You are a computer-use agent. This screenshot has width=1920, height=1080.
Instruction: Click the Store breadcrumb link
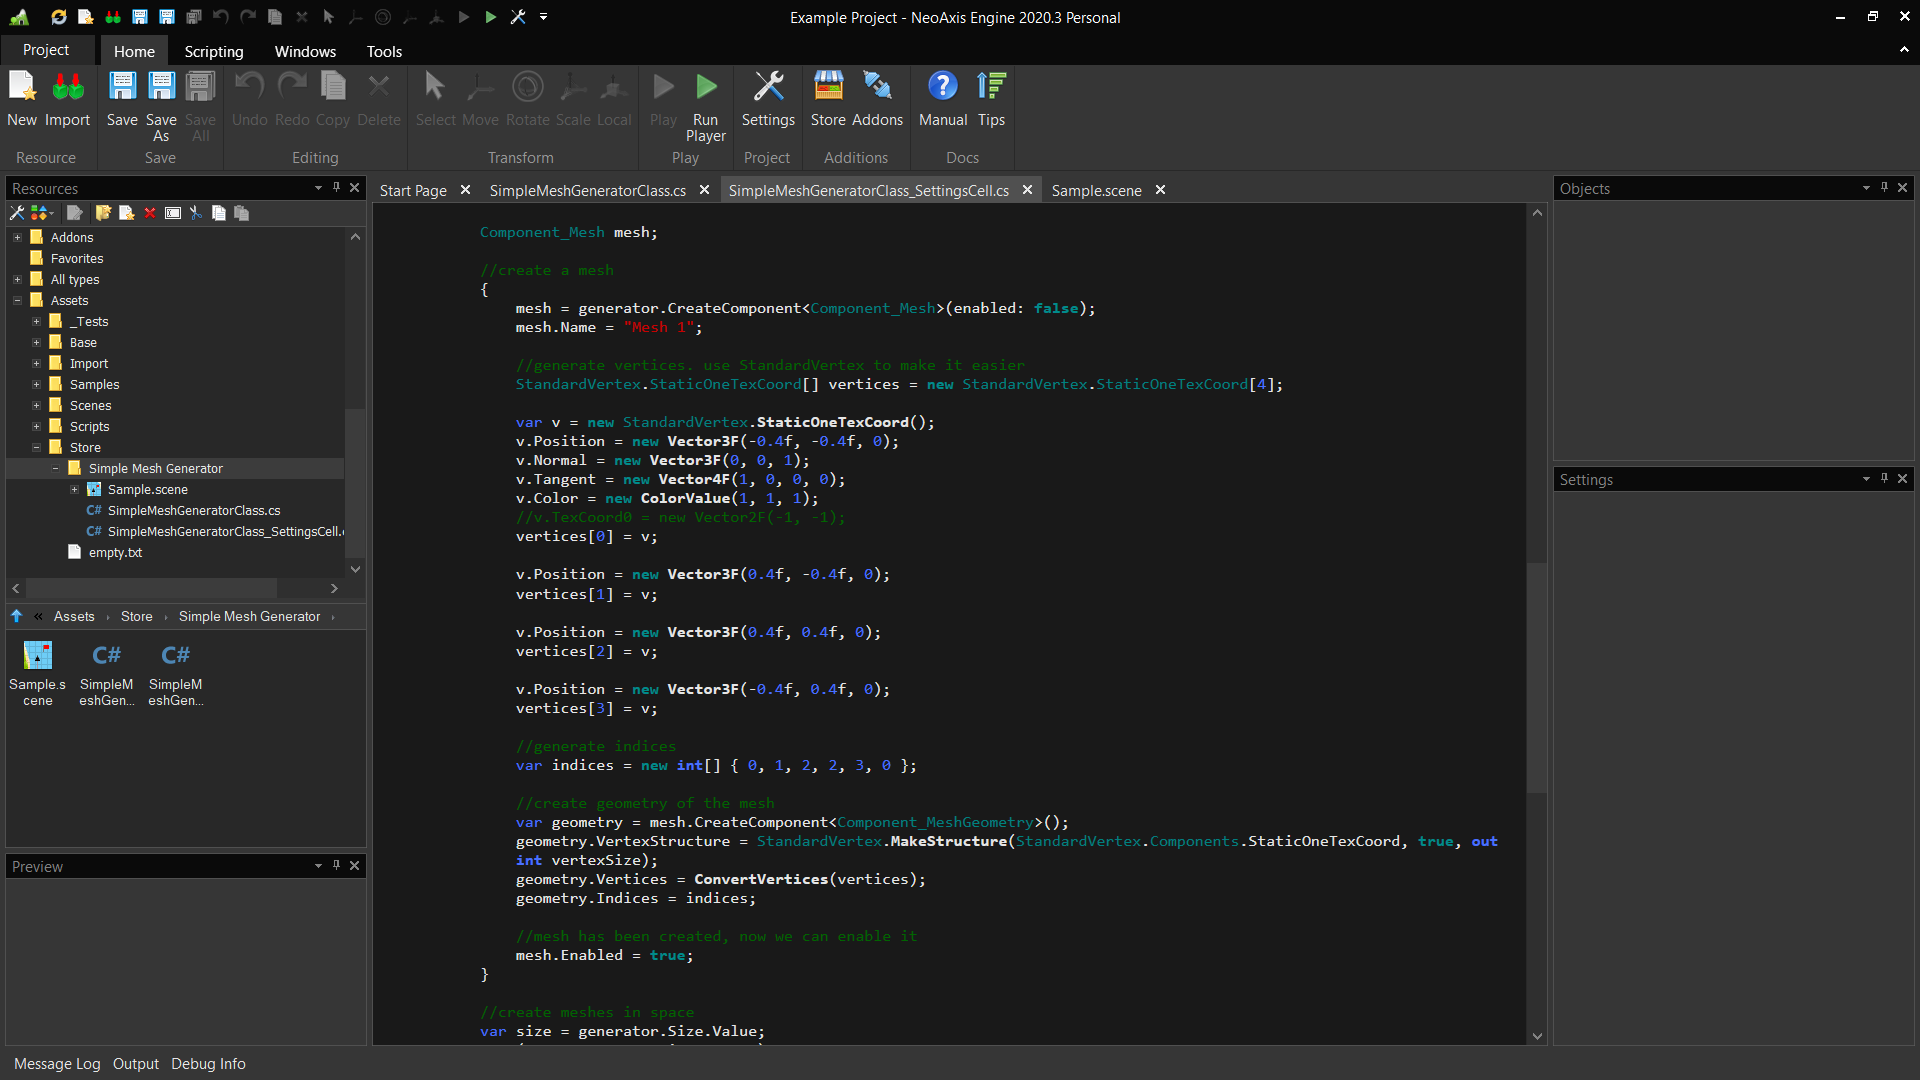point(136,617)
